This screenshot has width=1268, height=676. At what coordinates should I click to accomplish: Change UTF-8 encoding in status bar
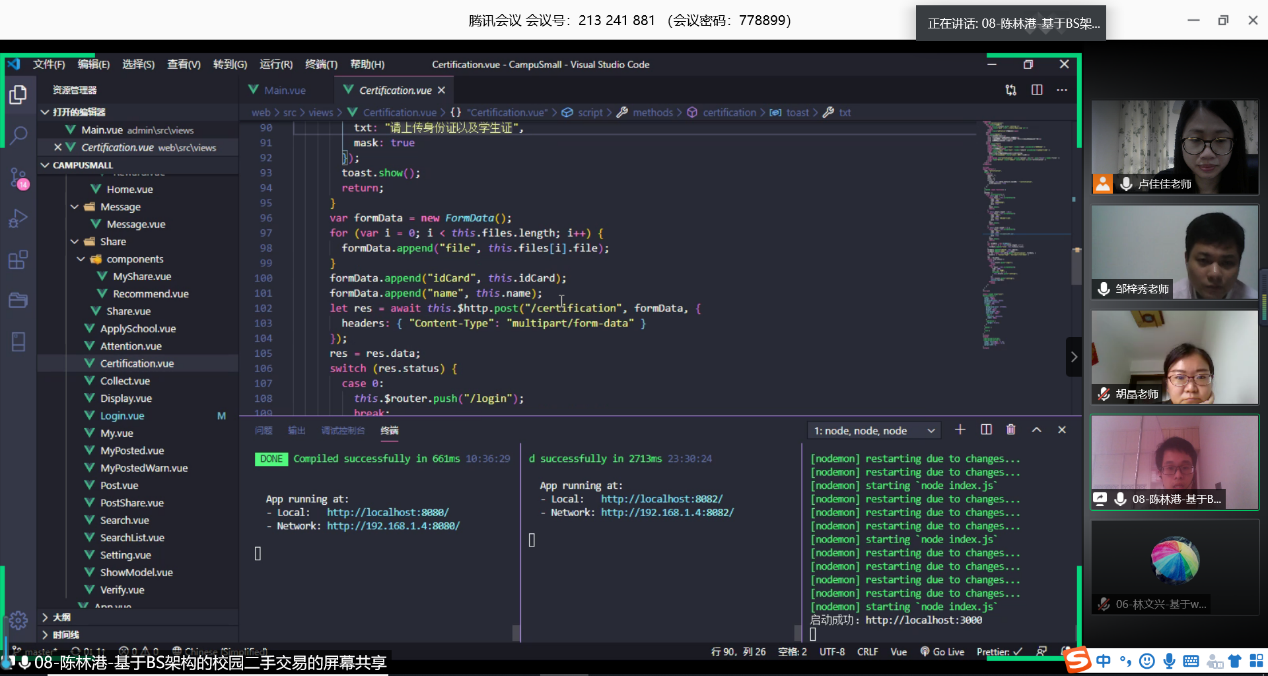[x=832, y=651]
